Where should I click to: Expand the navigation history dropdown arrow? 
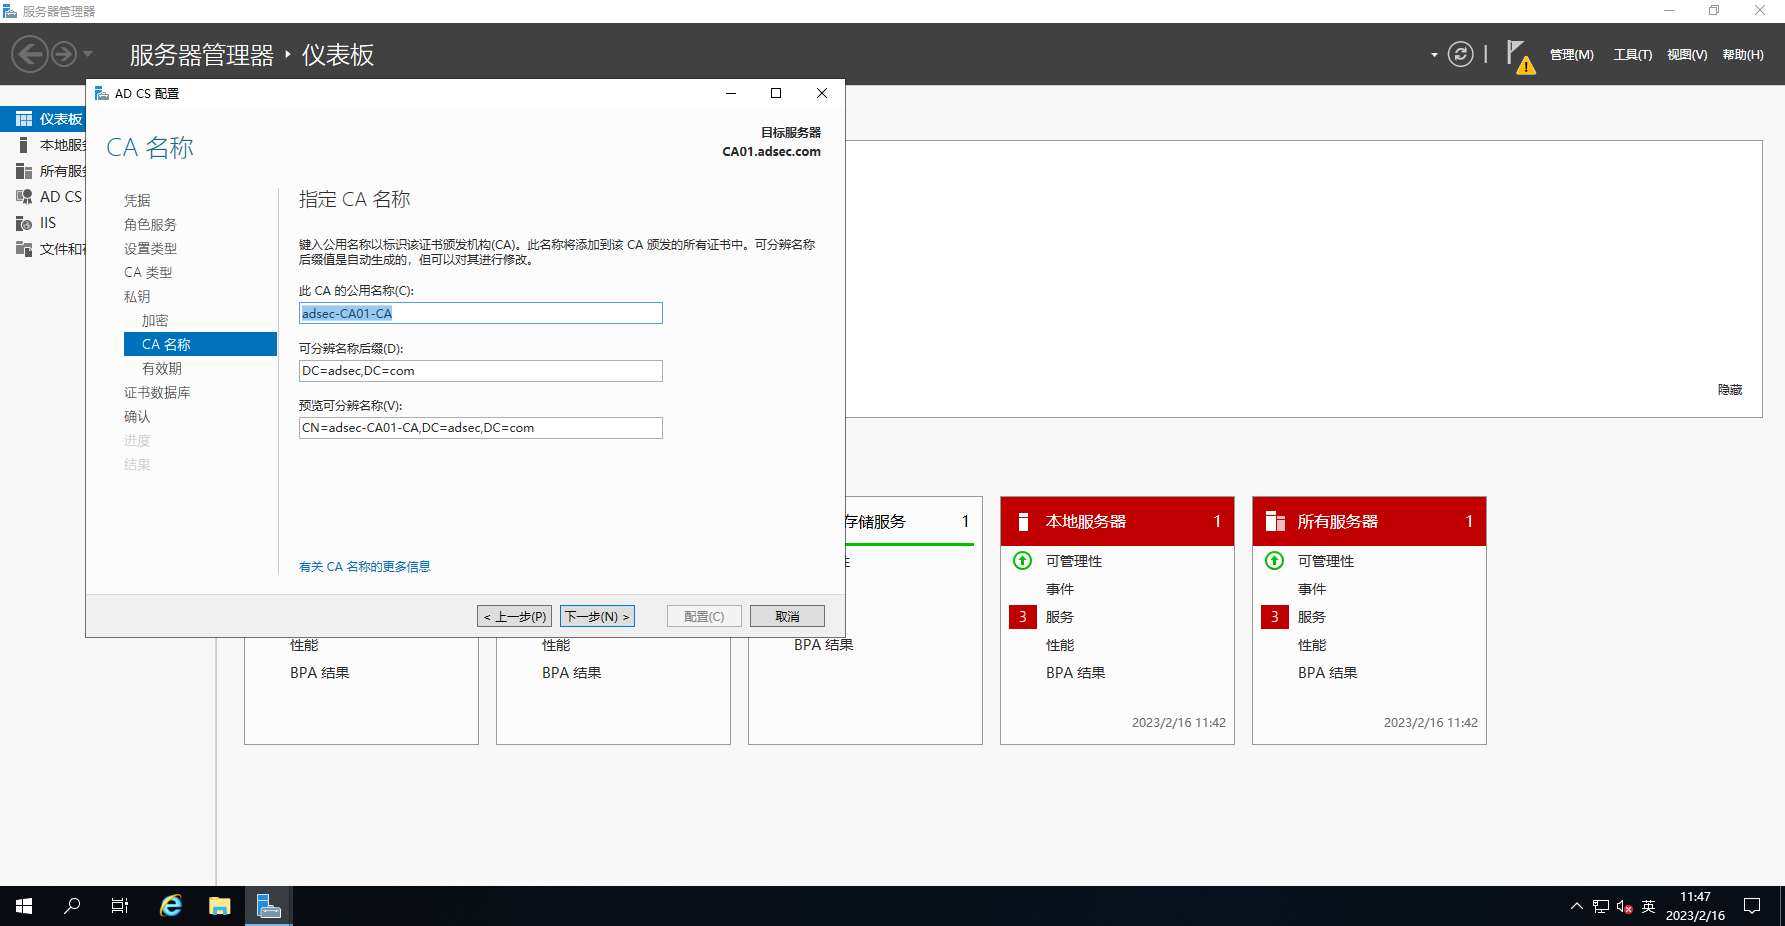tap(88, 54)
